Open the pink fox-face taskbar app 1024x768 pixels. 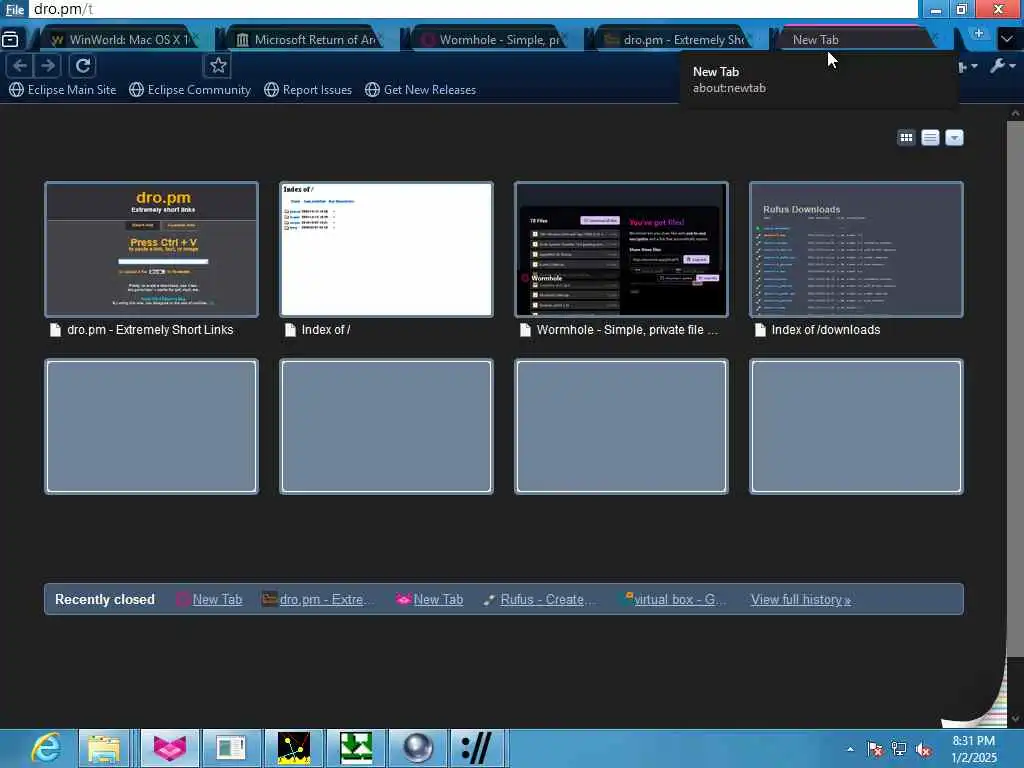coord(169,748)
